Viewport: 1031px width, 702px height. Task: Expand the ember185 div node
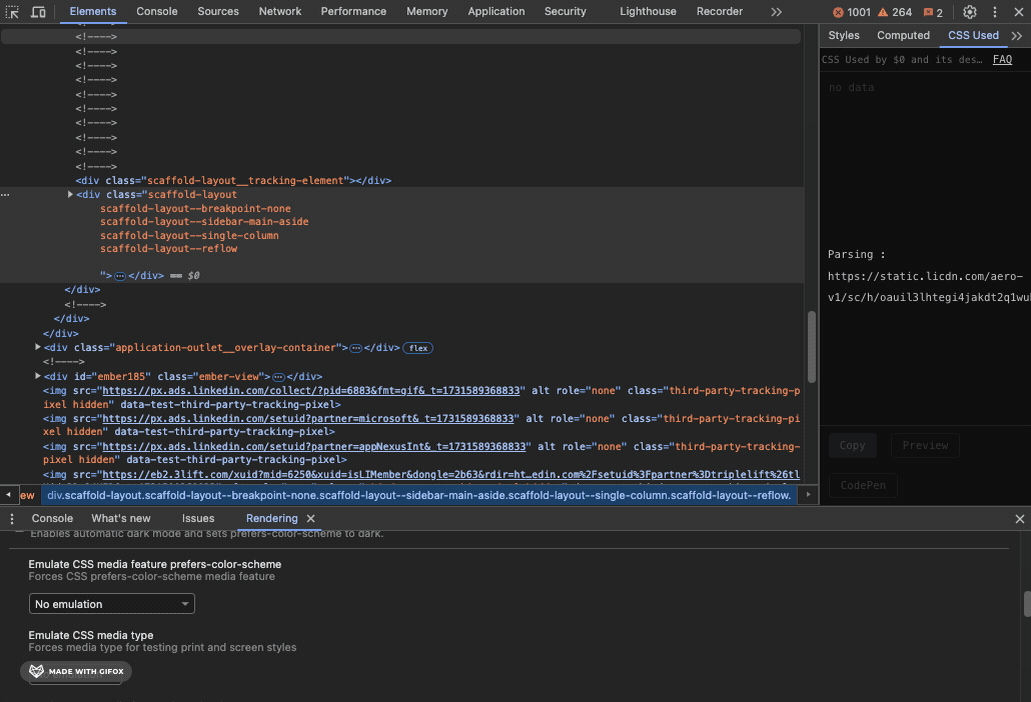[38, 376]
